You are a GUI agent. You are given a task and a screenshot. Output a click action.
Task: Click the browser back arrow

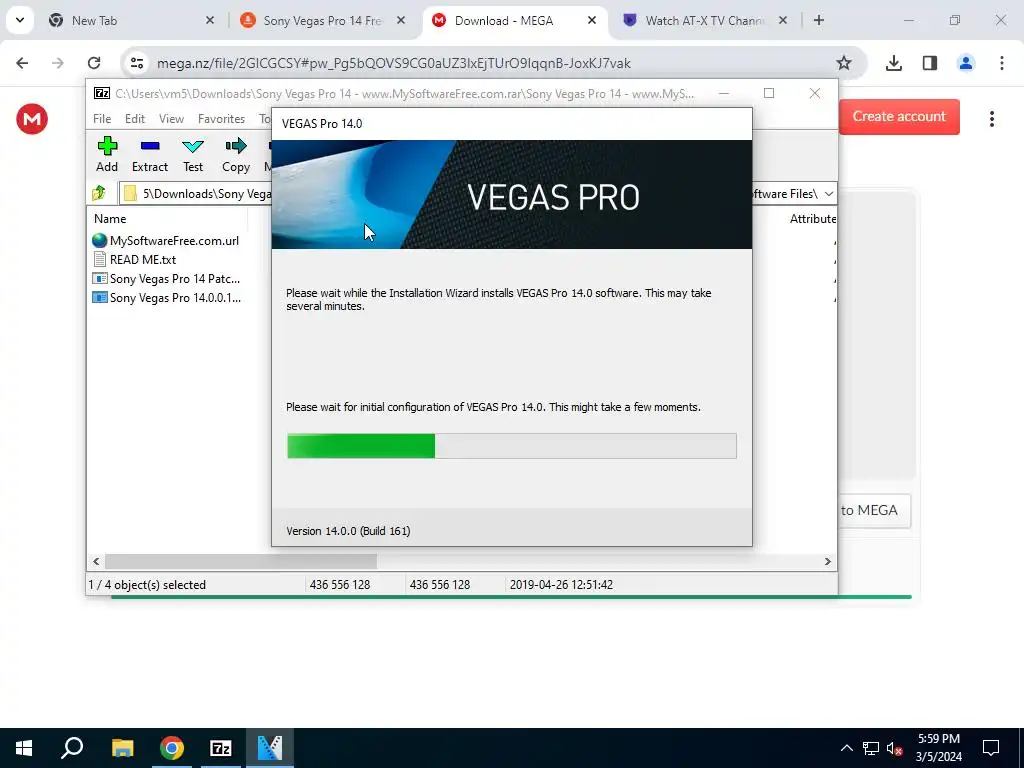coord(22,63)
